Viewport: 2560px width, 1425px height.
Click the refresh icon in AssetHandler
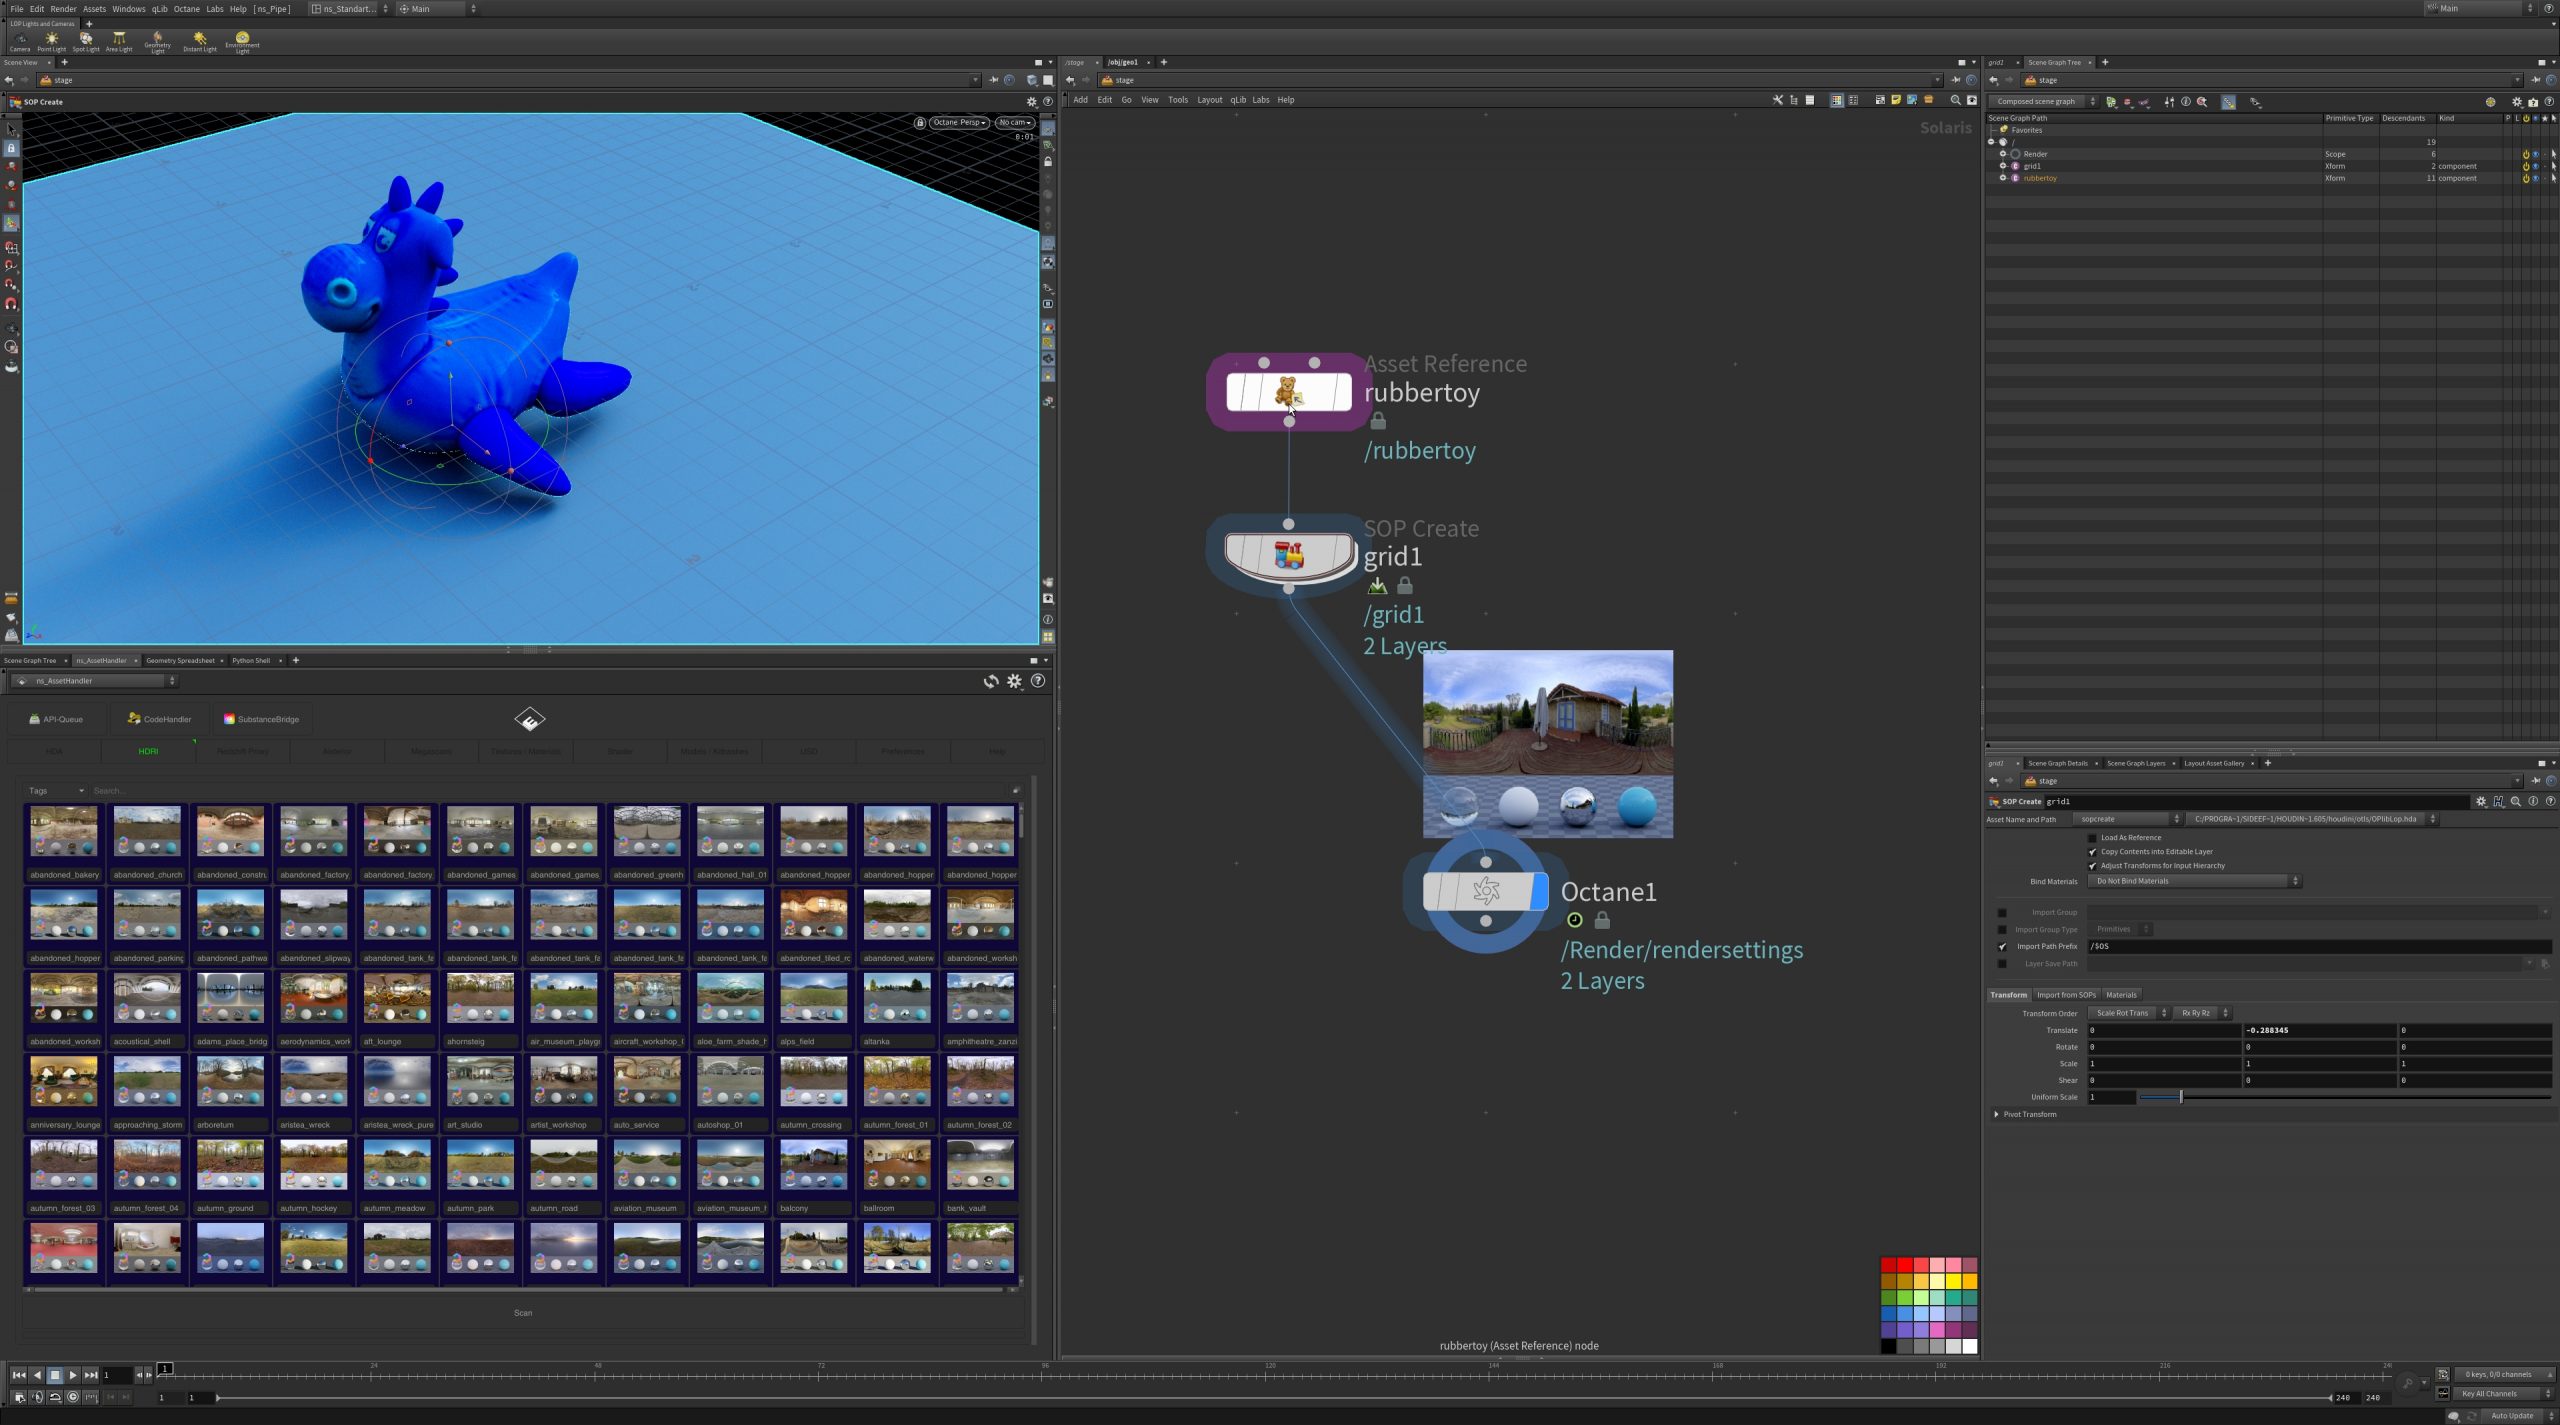click(990, 681)
